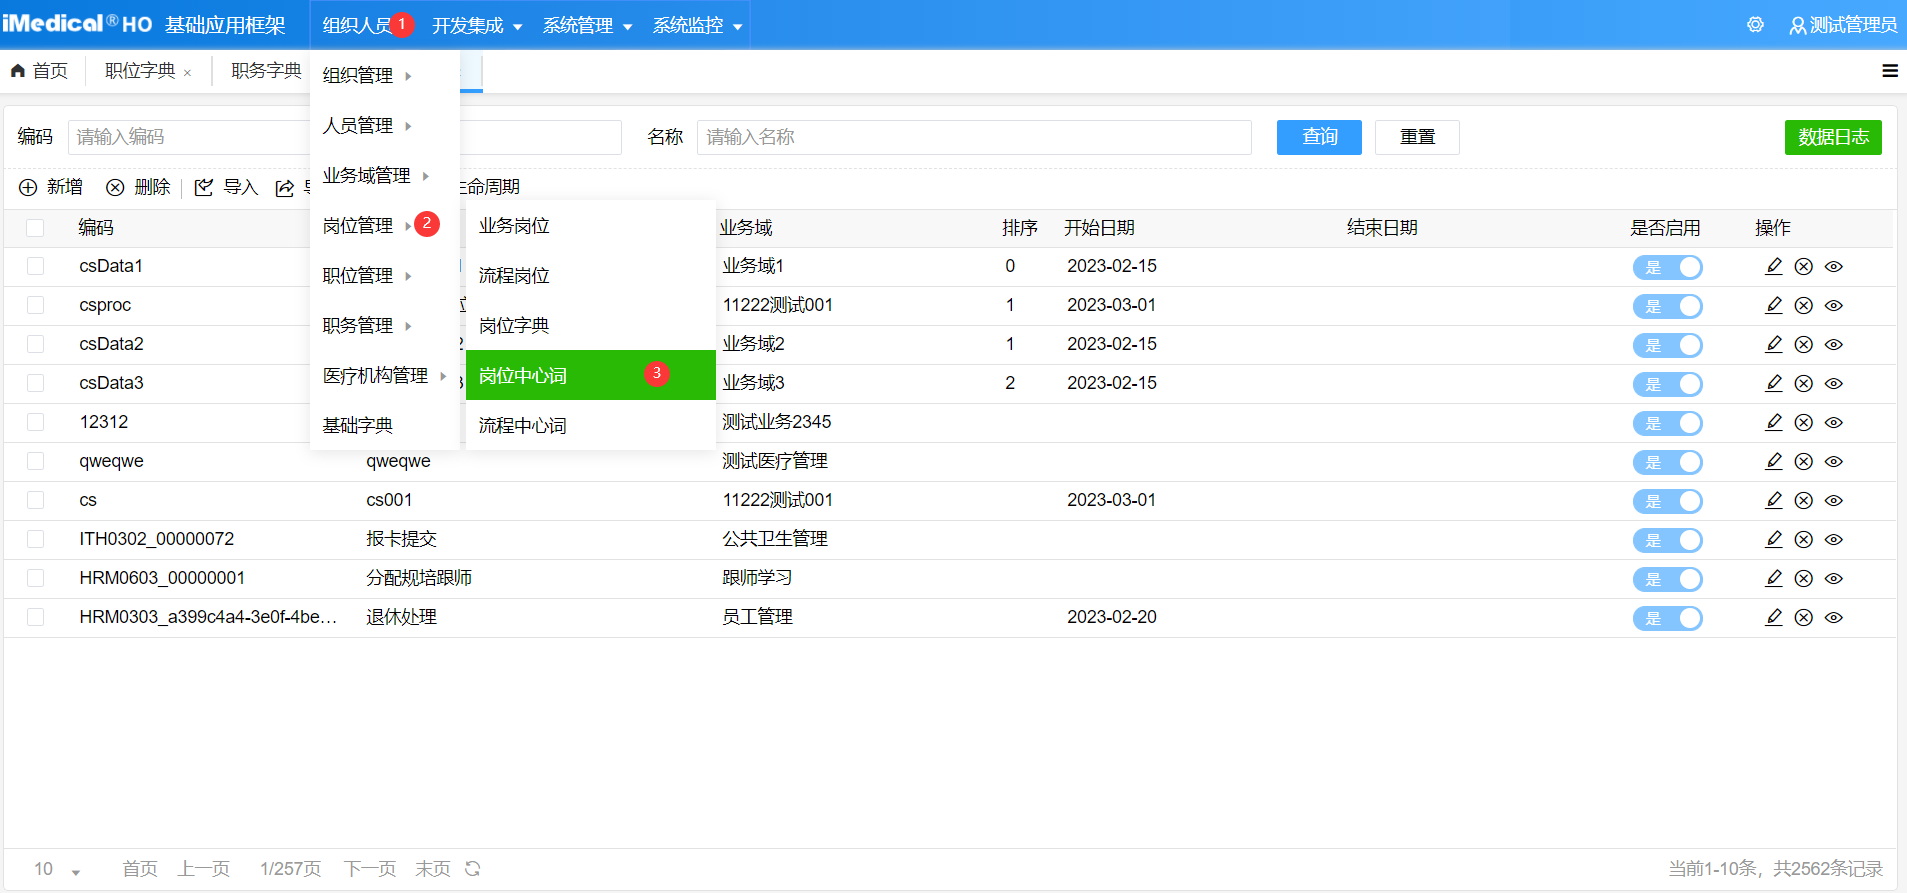Focus the 名称 name input field
Screen dimensions: 1907x893
[974, 137]
